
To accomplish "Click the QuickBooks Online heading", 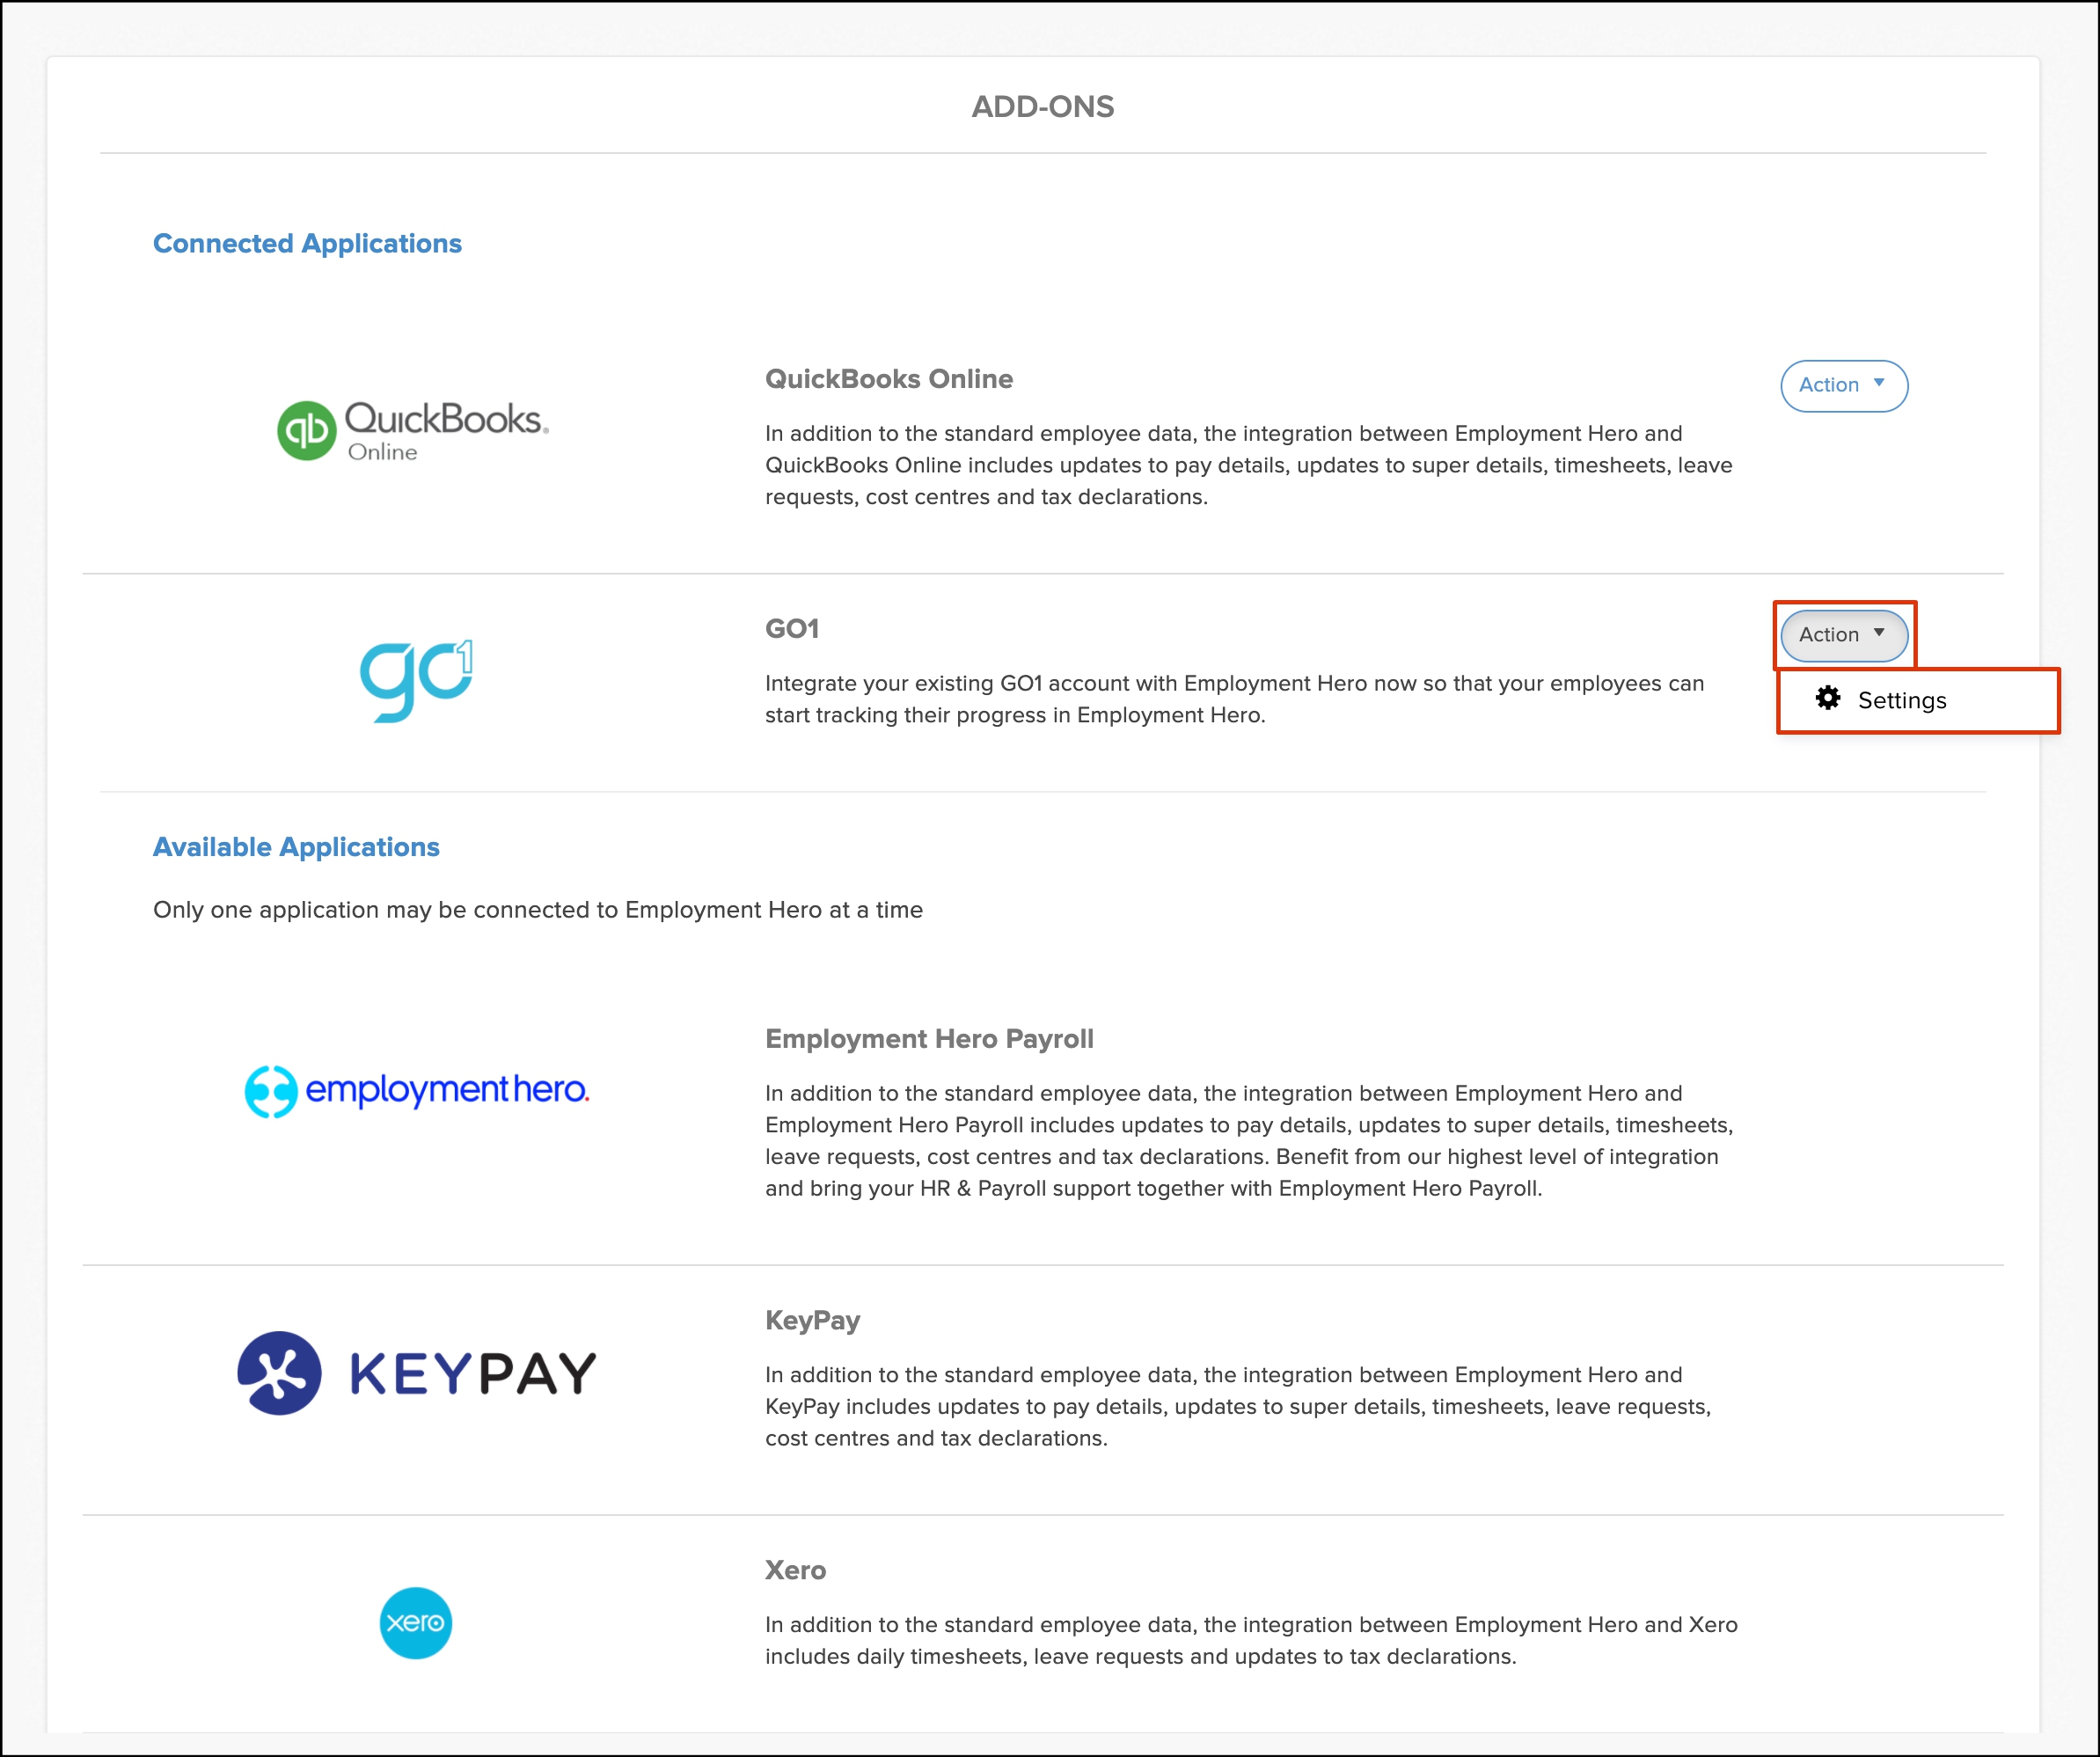I will click(889, 379).
